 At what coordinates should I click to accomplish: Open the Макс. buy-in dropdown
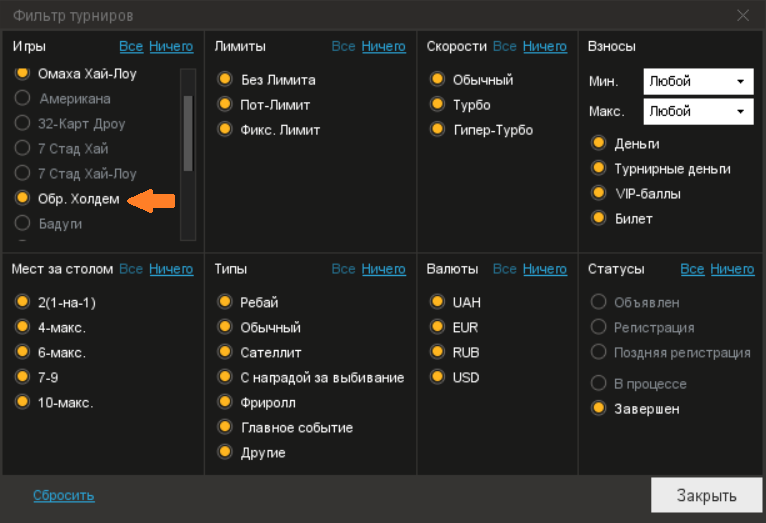tap(698, 111)
